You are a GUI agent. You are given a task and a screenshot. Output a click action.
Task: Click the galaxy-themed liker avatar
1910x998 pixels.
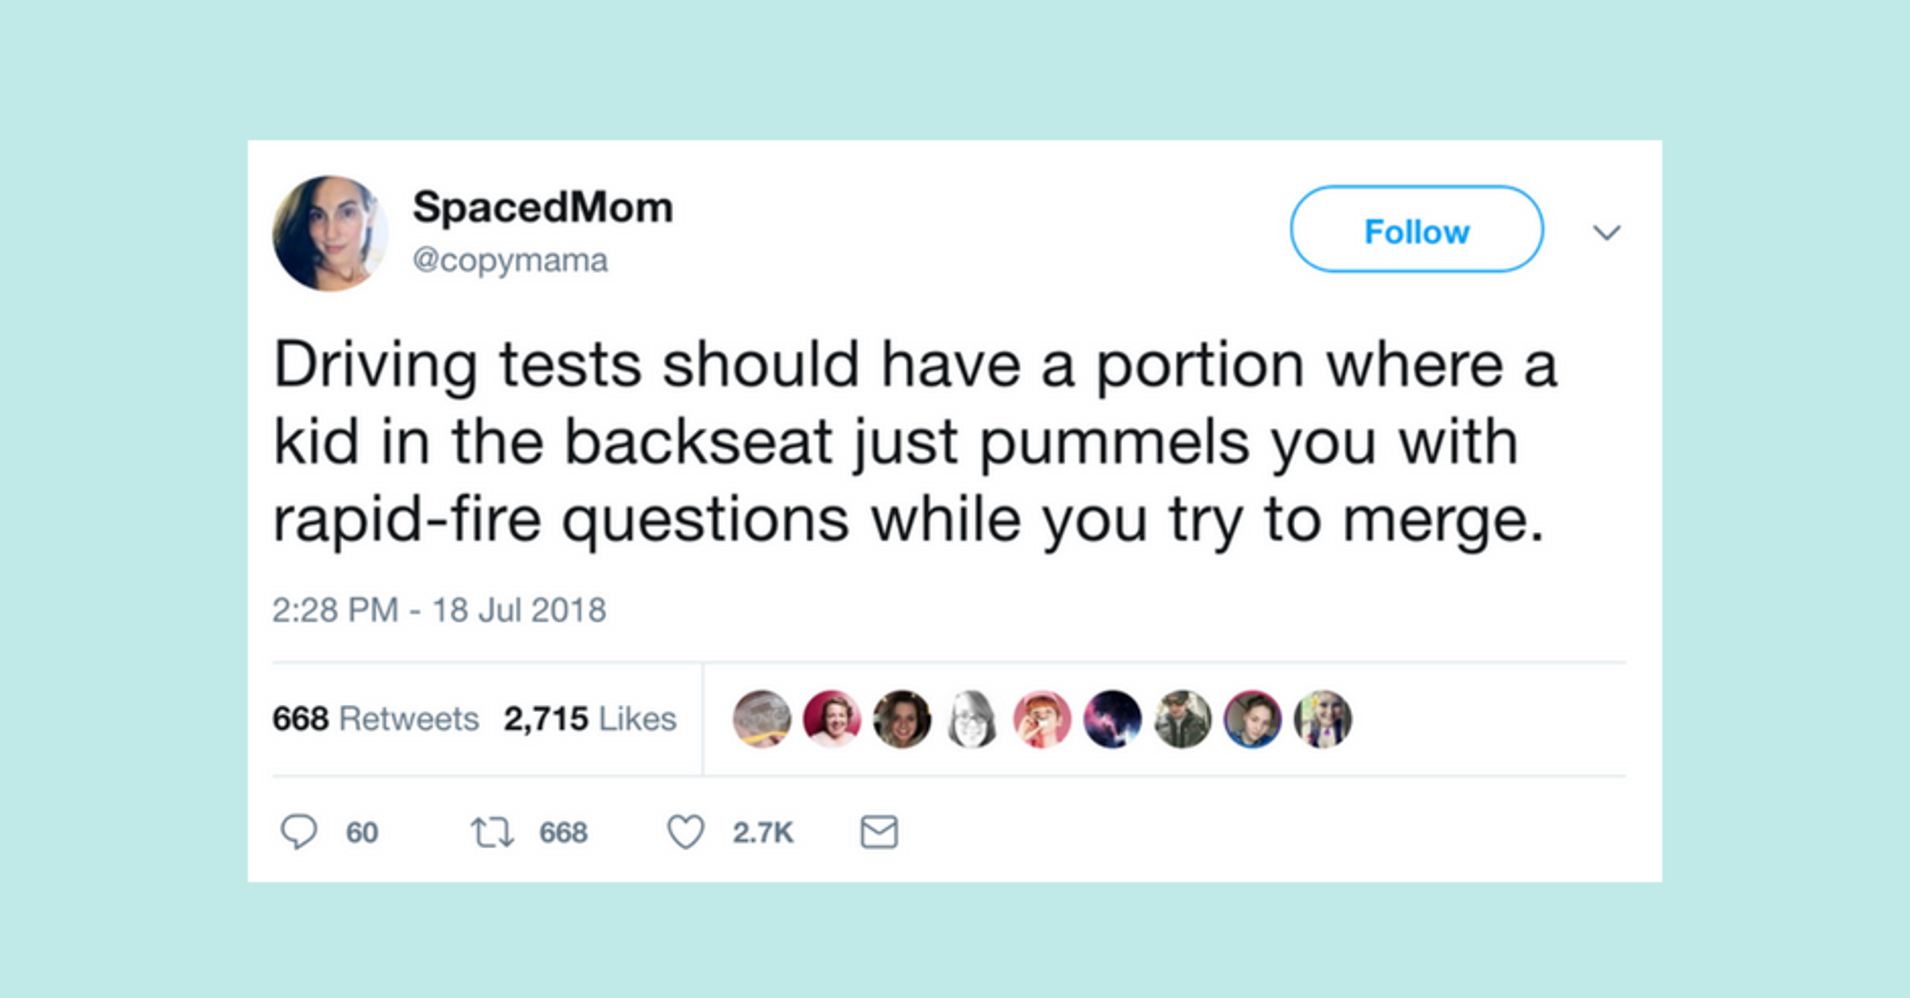point(1113,719)
